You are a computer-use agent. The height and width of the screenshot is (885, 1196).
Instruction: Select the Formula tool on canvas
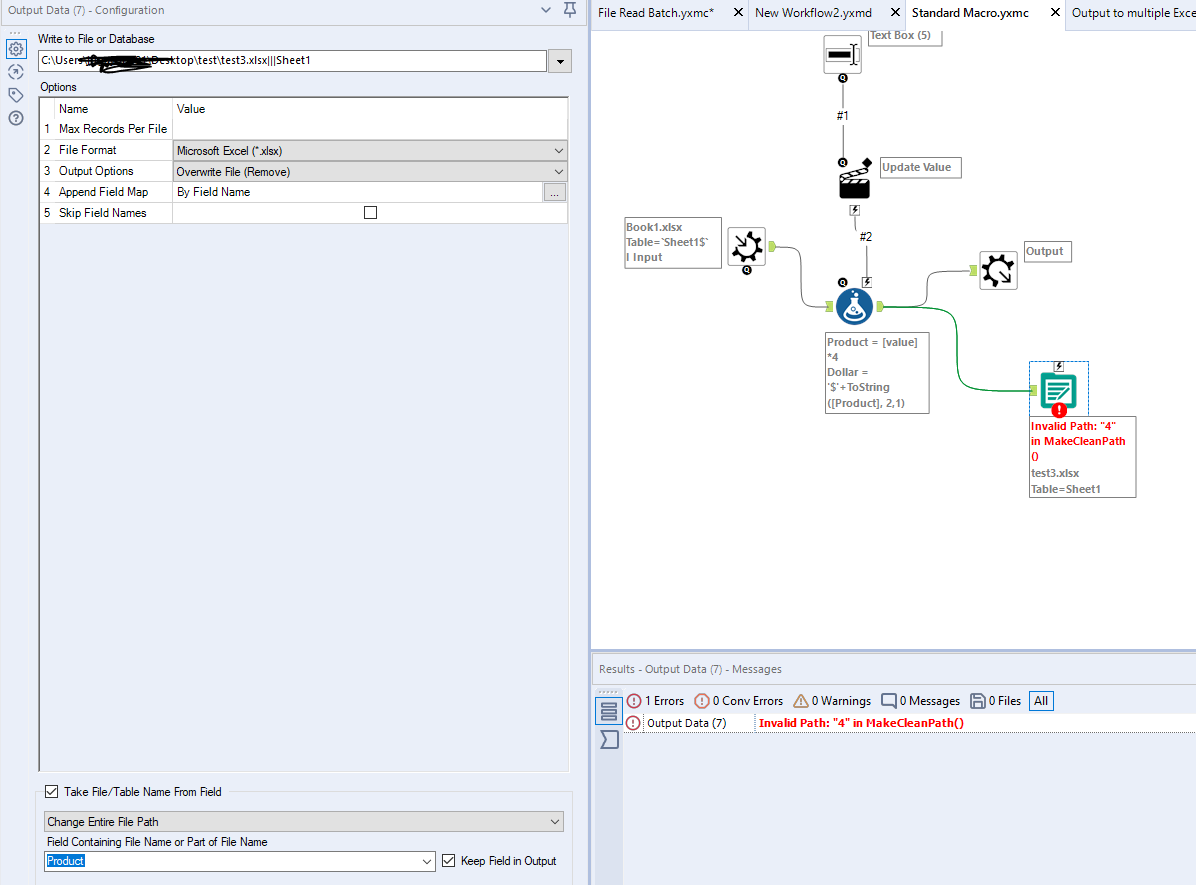click(854, 307)
